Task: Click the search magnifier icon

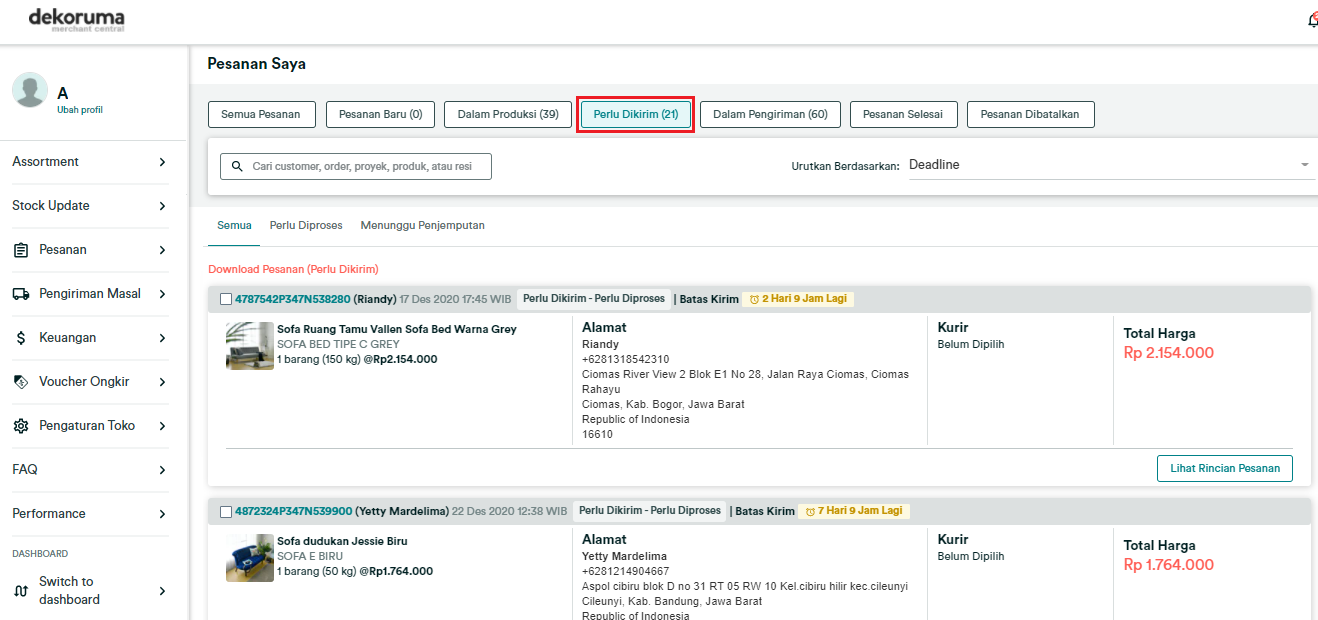Action: pos(238,166)
